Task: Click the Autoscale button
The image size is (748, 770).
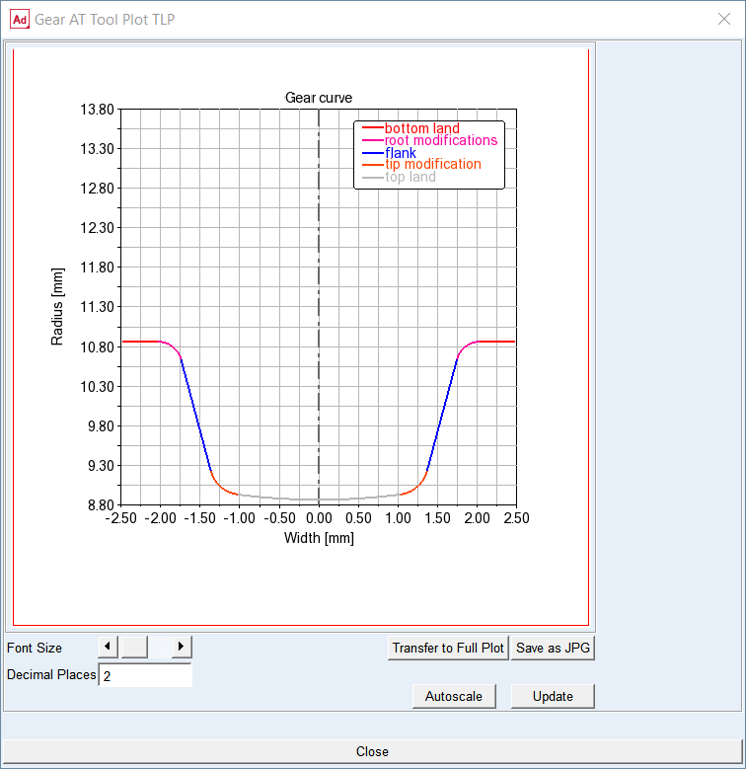Action: tap(454, 696)
